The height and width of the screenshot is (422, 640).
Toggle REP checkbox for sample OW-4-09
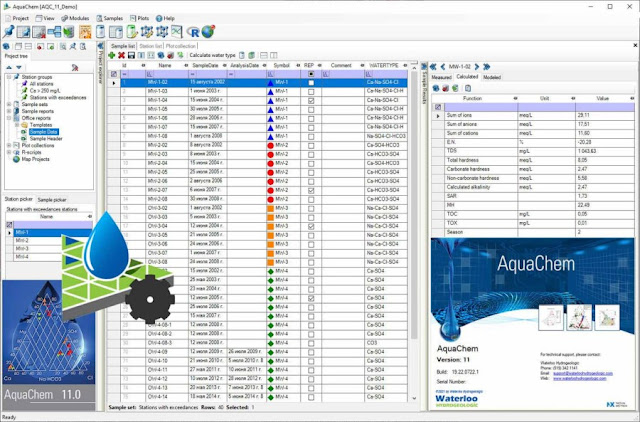point(311,352)
